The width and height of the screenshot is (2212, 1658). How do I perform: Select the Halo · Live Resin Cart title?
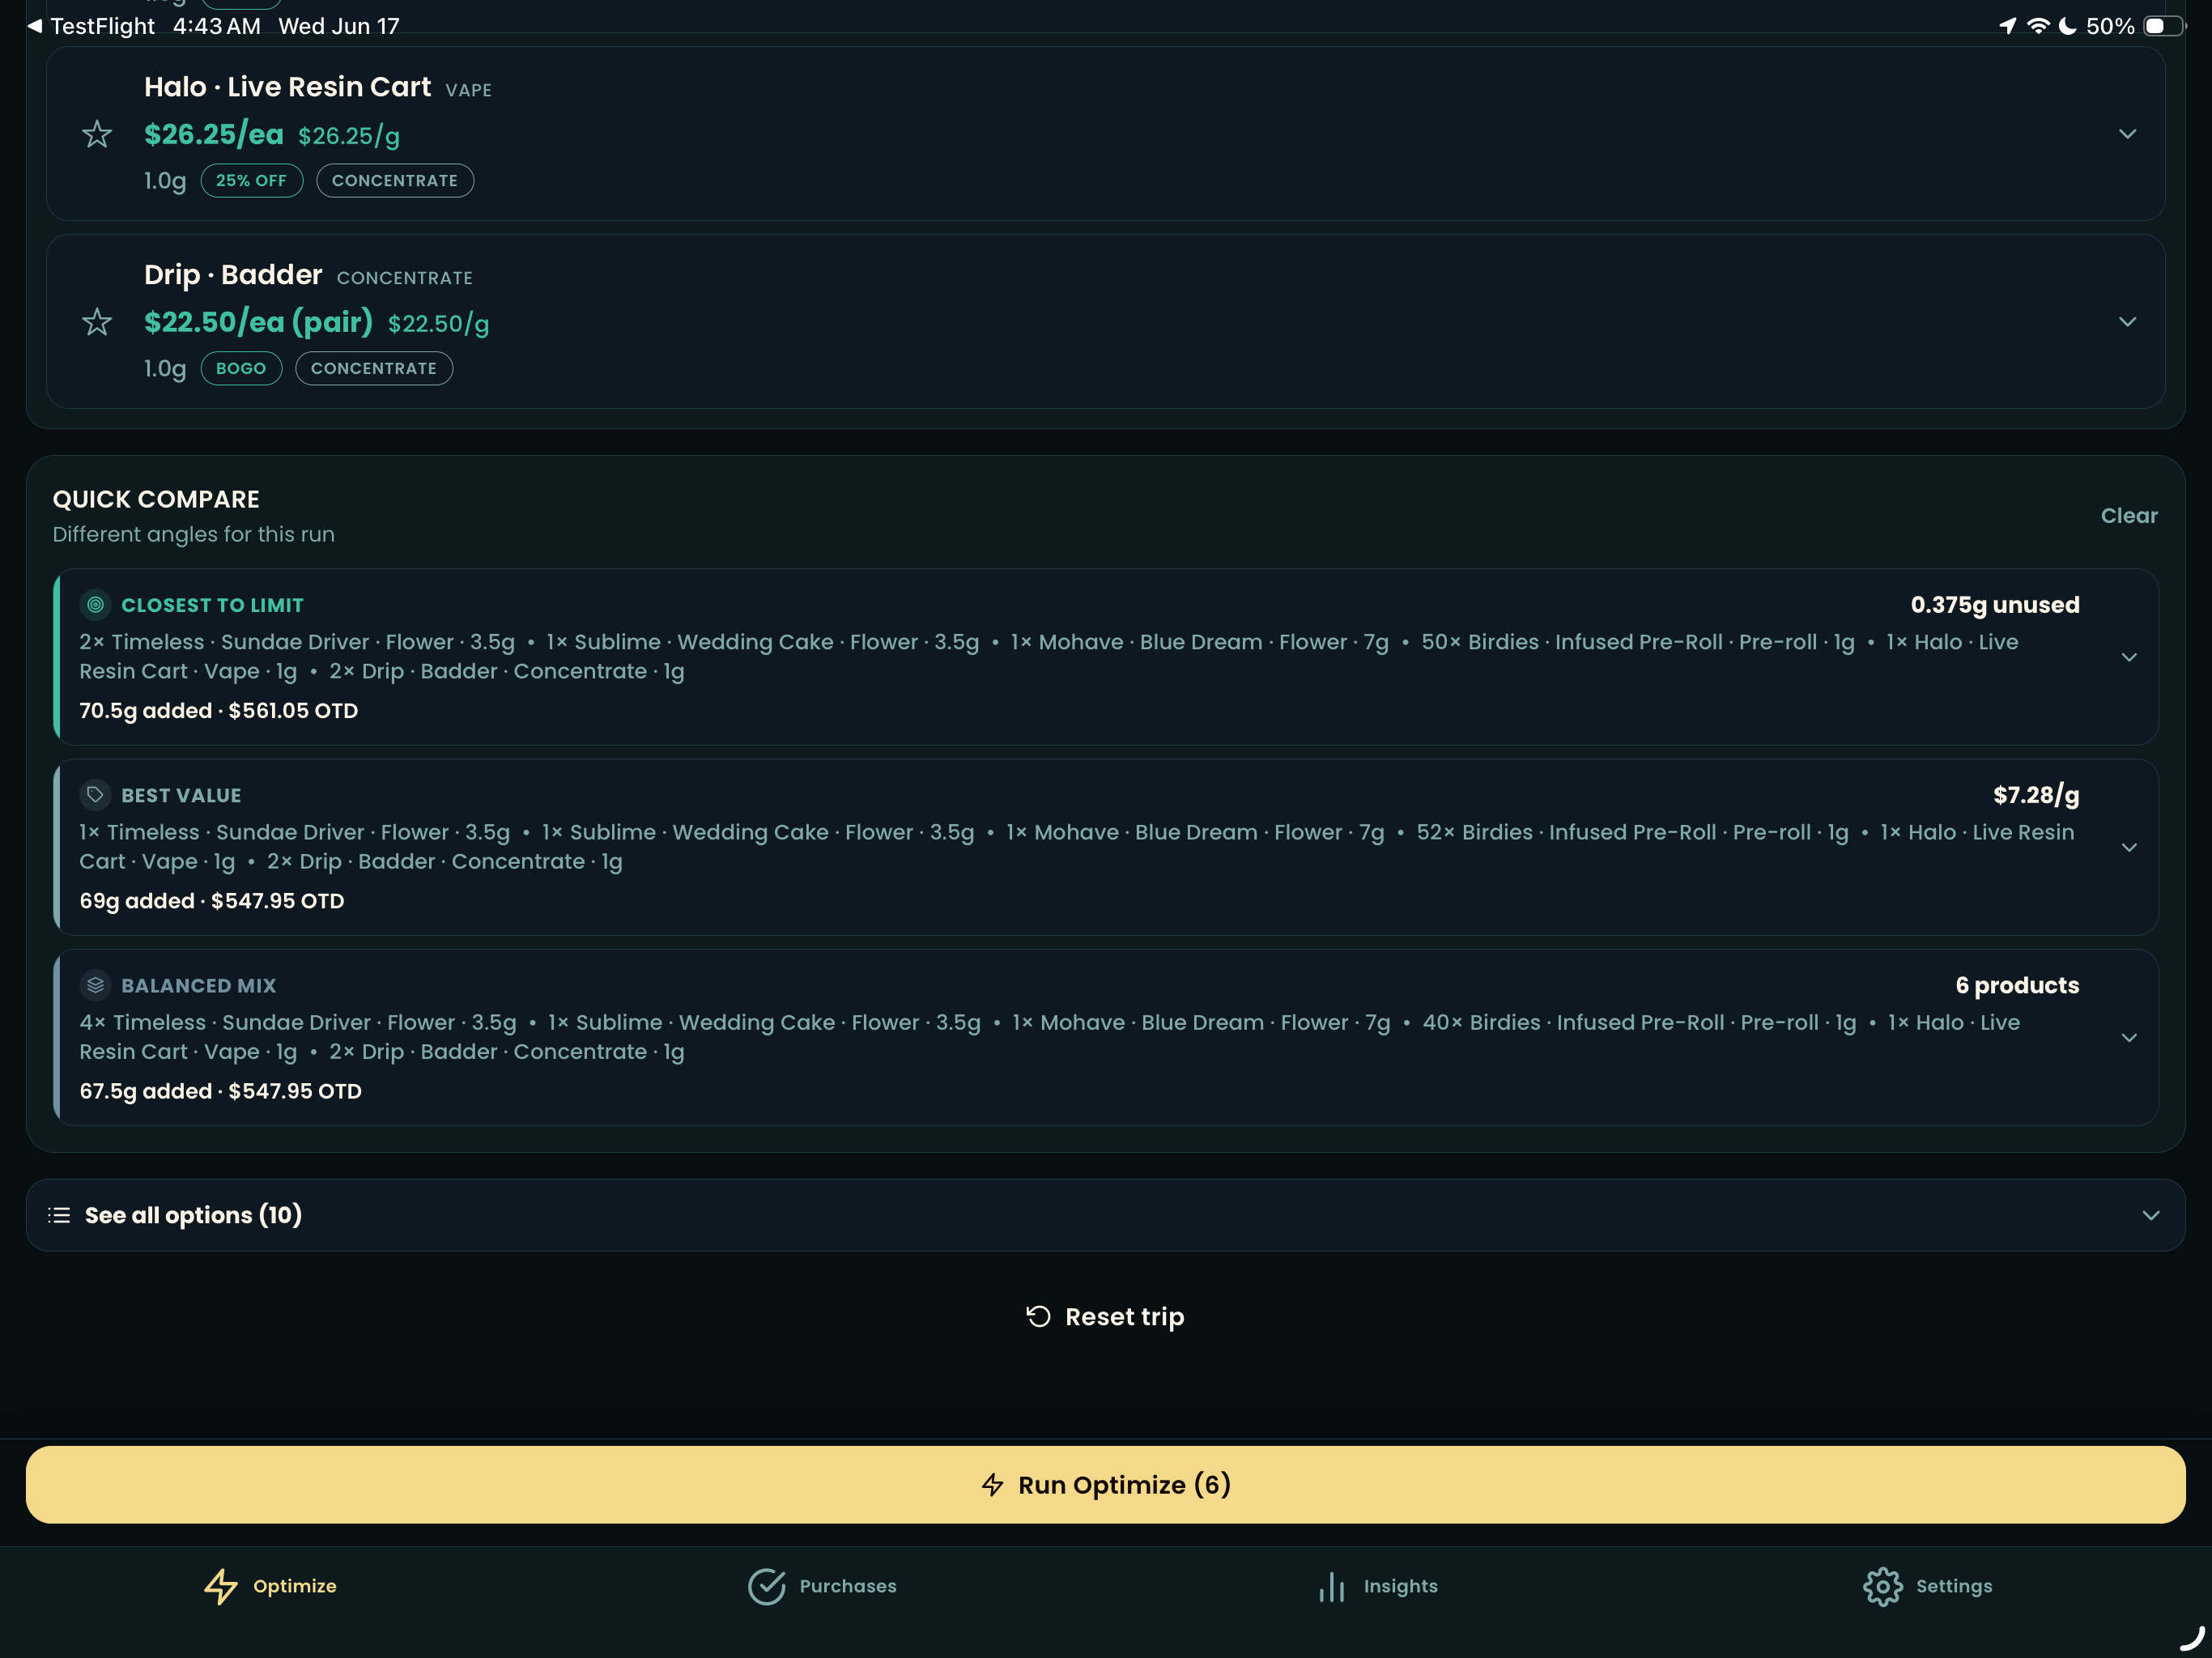point(288,87)
